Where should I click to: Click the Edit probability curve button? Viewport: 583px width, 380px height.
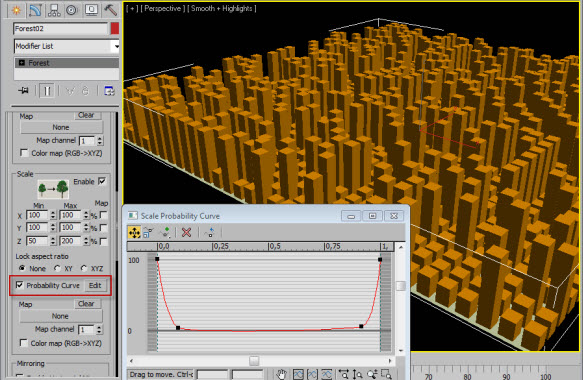click(x=95, y=285)
